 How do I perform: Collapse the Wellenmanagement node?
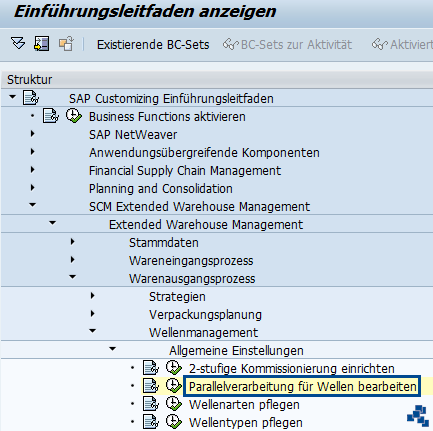(92, 331)
